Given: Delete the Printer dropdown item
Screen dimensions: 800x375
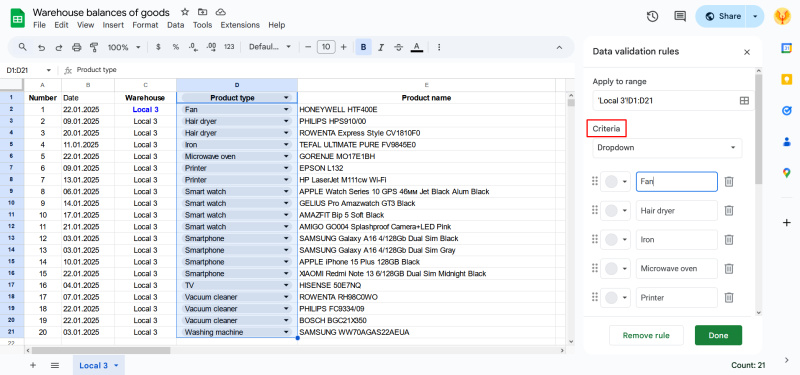Looking at the screenshot, I should [729, 297].
